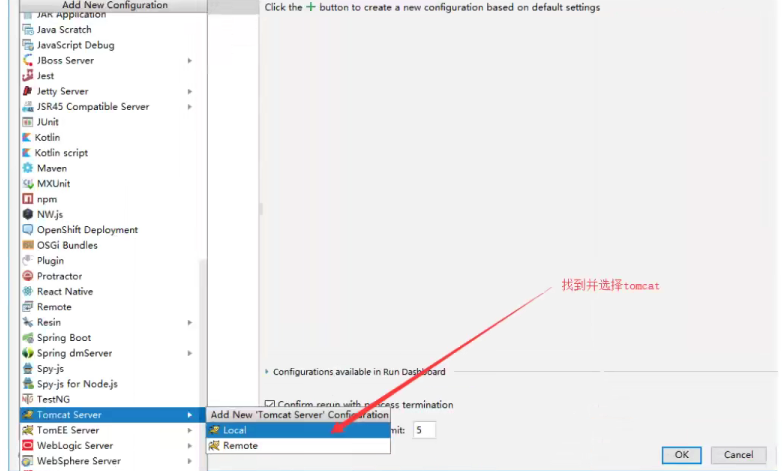Screen dimensions: 782x471
Task: Click the Java Scratch icon
Action: point(28,30)
